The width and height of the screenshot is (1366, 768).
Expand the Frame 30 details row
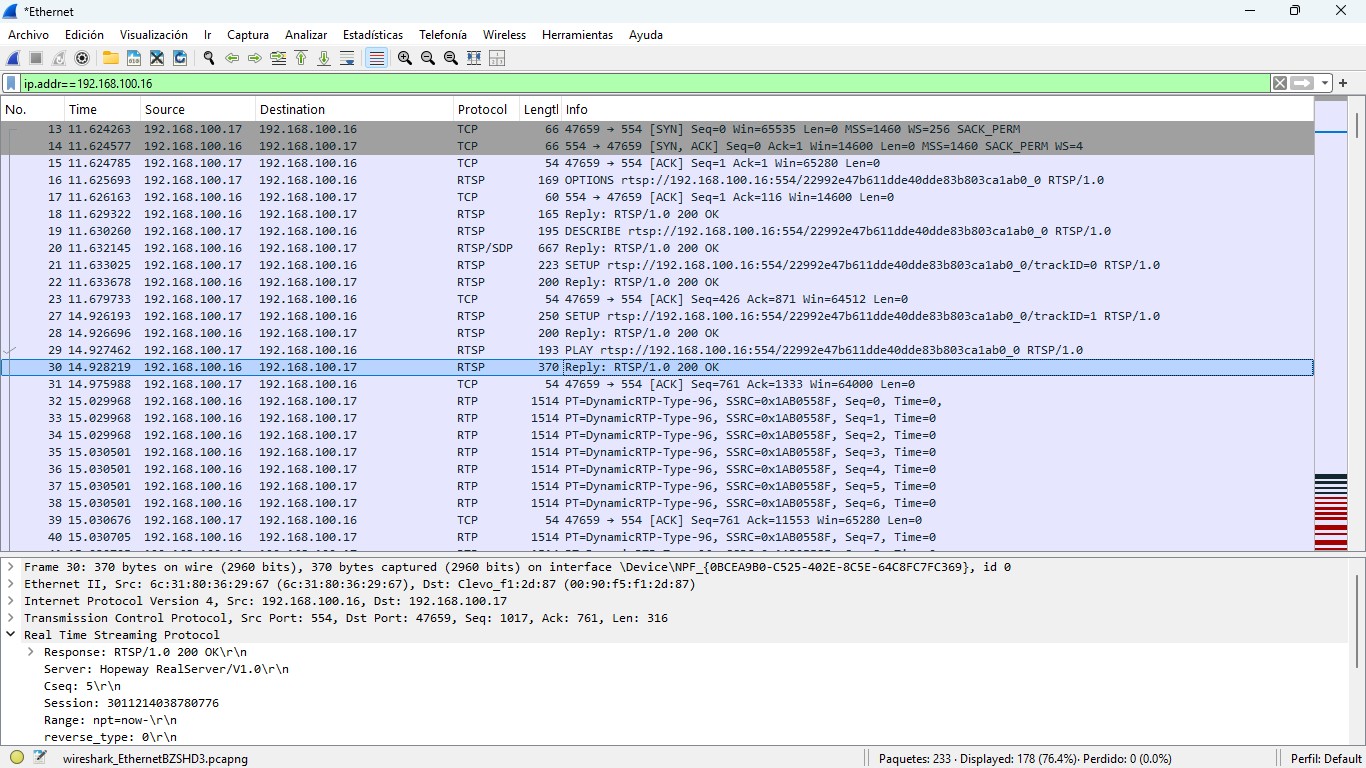(x=11, y=567)
